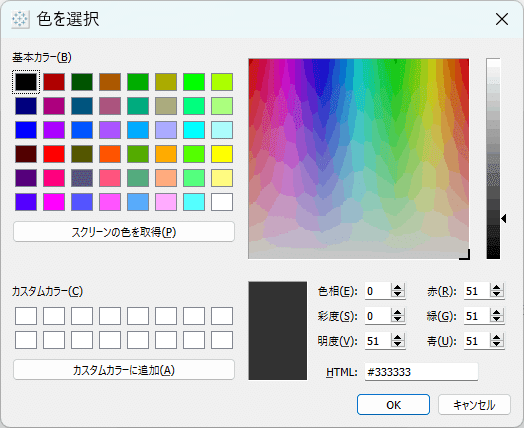Select the magenta basic color swatch
Viewport: 524px width, 428px height.
pyautogui.click(x=54, y=202)
